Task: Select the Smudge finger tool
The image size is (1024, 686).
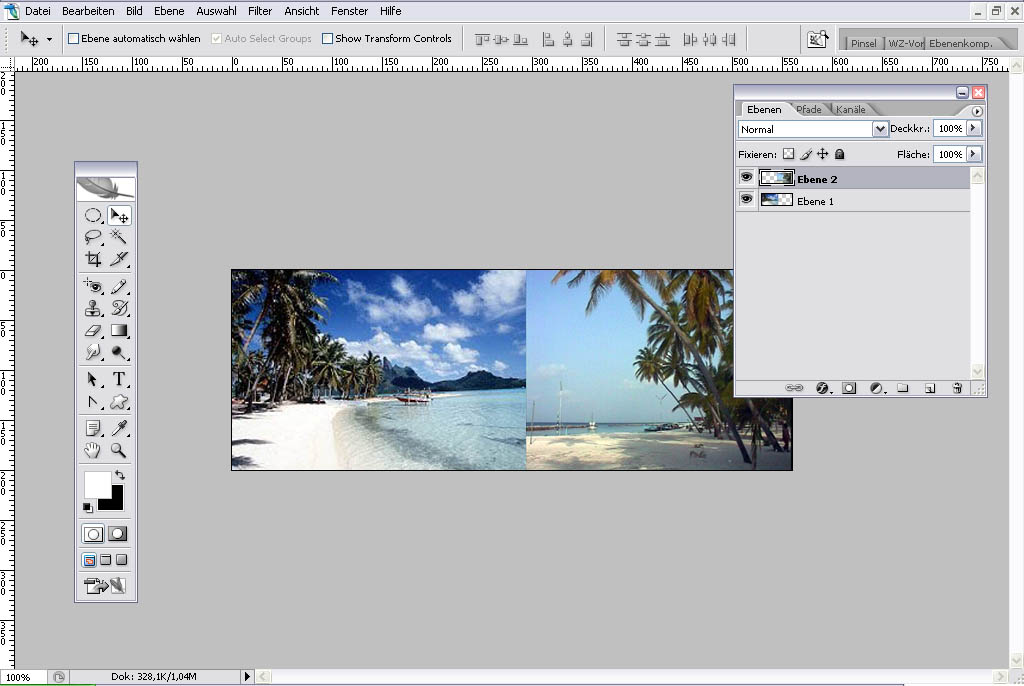Action: point(93,352)
